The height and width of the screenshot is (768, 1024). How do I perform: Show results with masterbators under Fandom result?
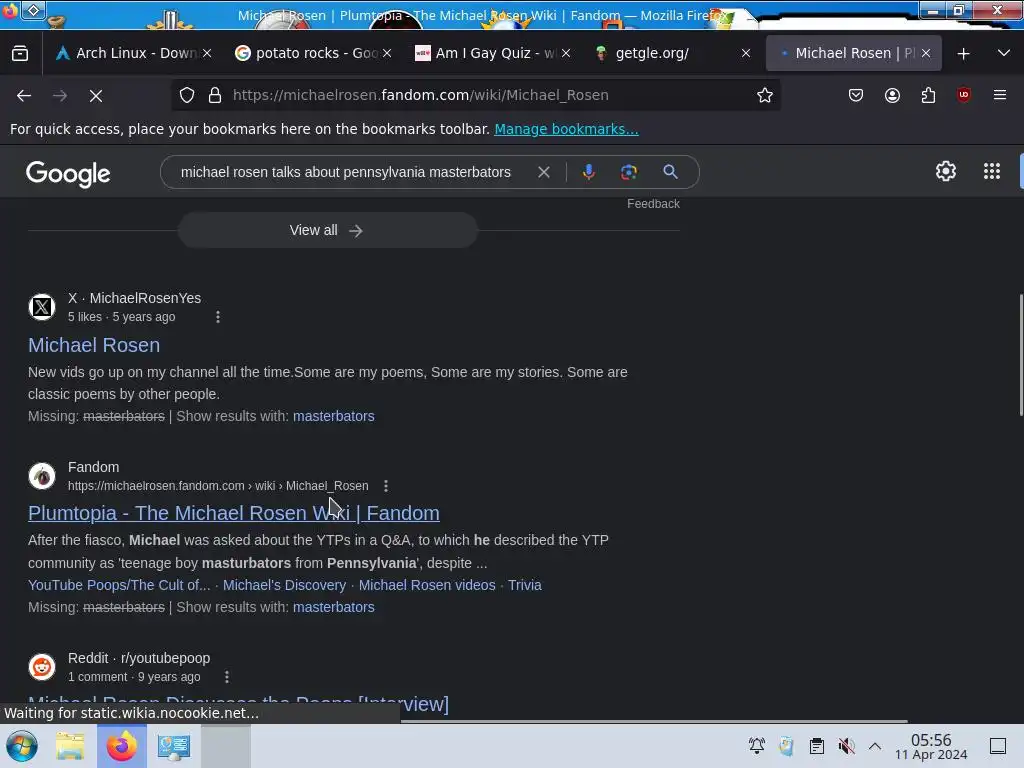tap(334, 607)
